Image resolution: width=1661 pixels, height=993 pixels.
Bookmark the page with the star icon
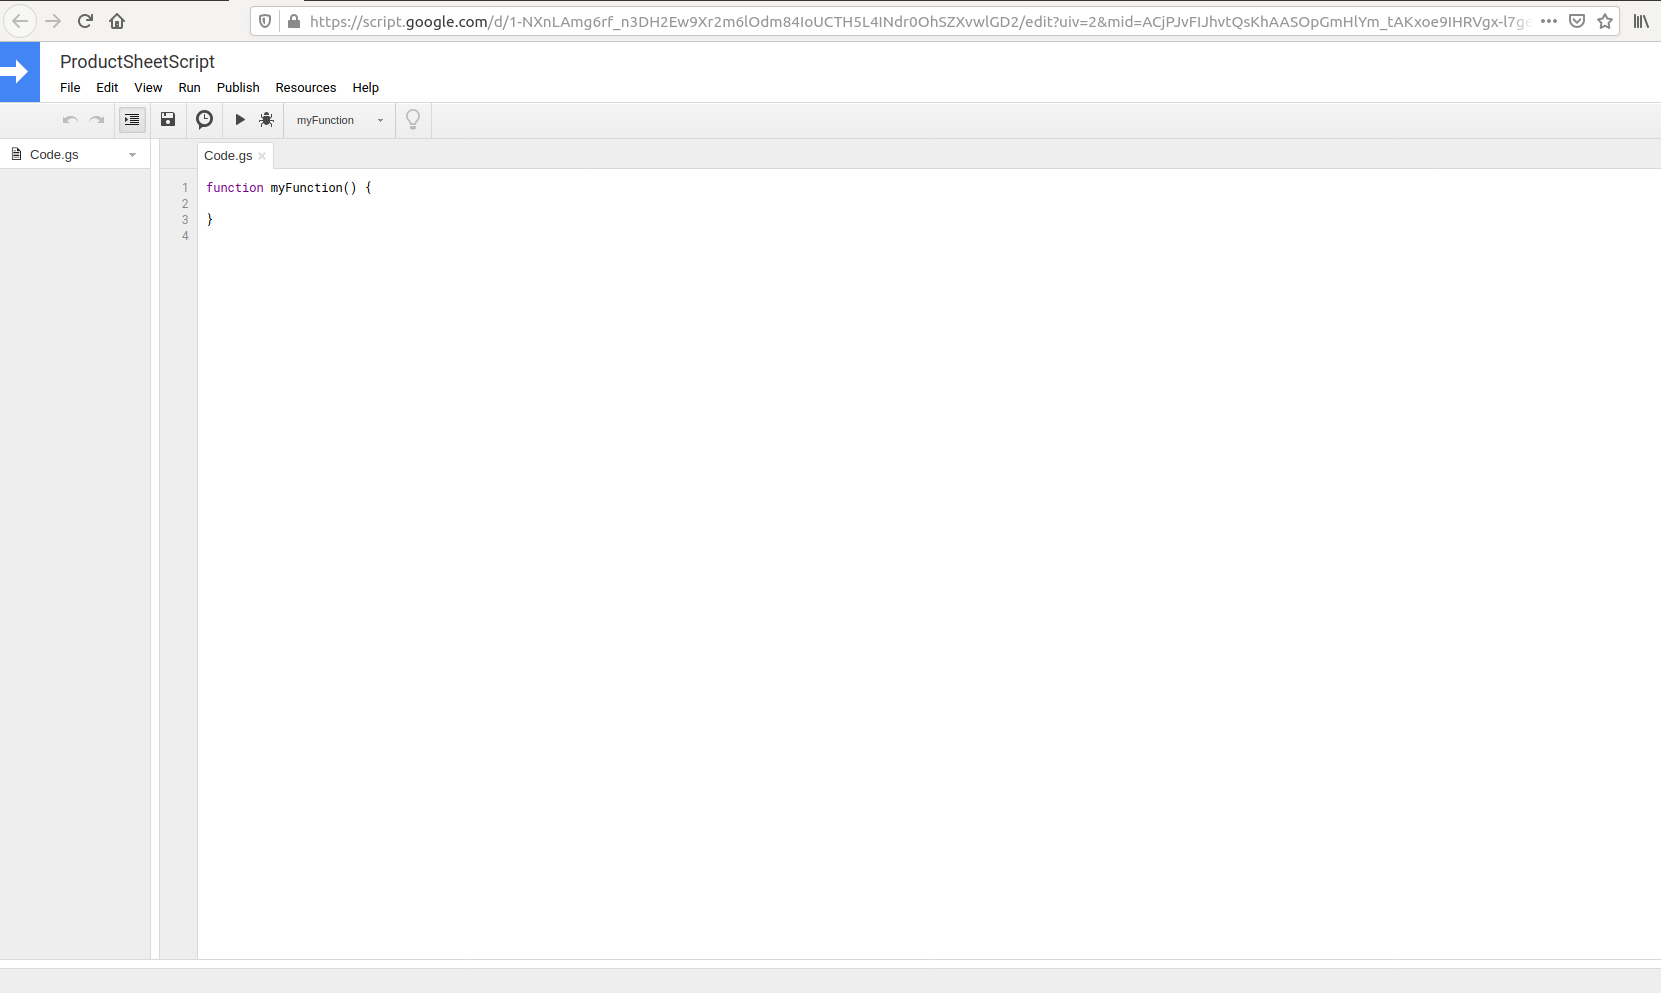[1605, 20]
